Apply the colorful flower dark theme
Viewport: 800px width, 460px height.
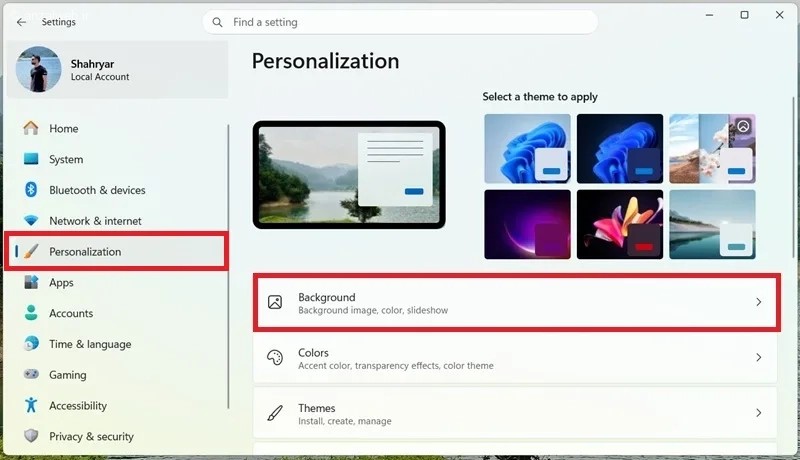(x=620, y=224)
